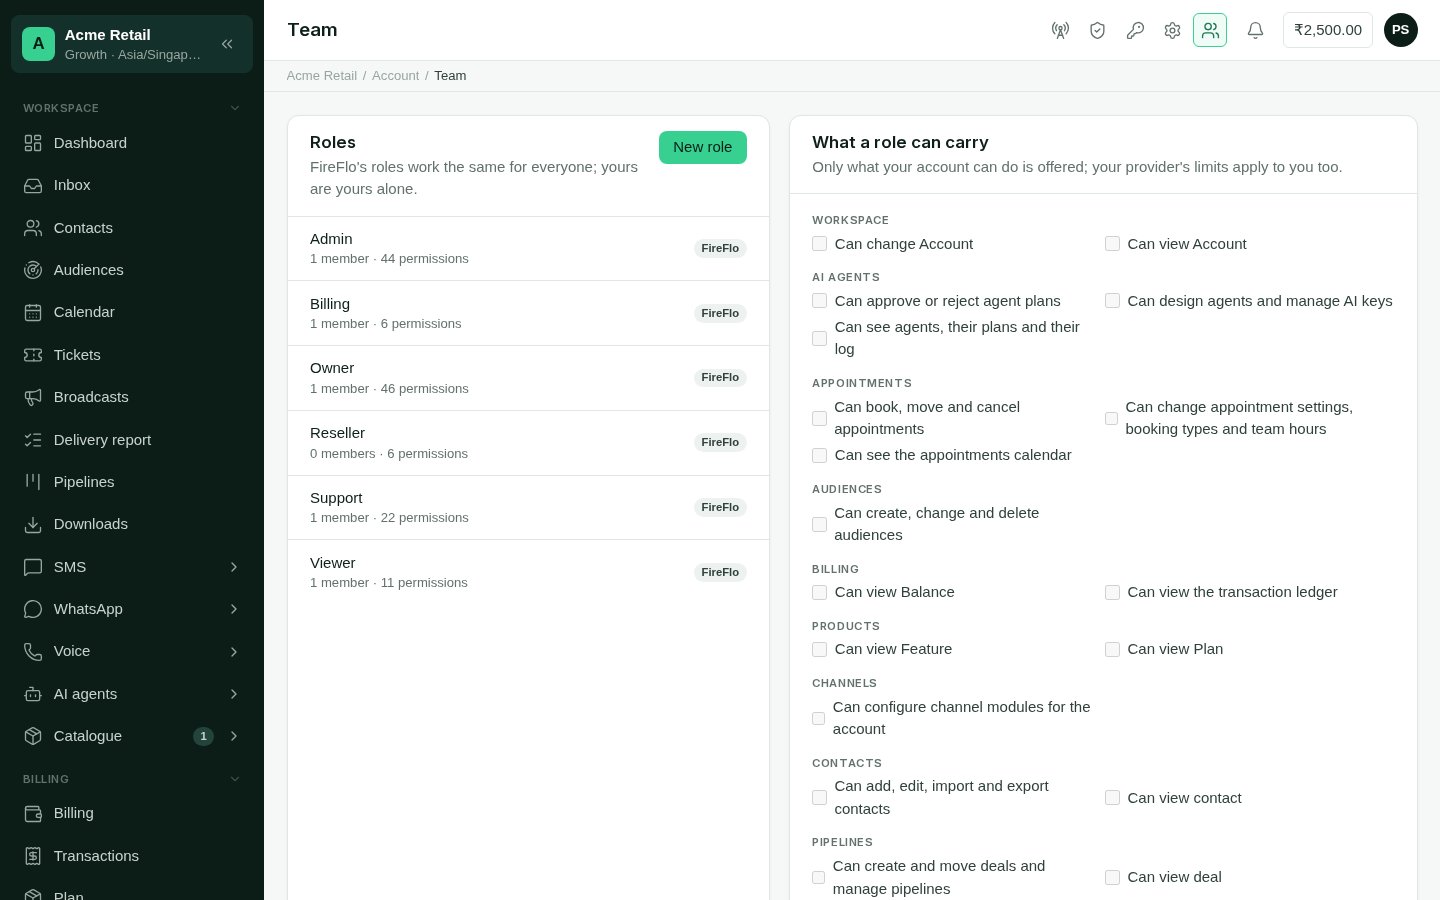
Task: Click the Acme Retail breadcrumb link
Action: (x=322, y=76)
